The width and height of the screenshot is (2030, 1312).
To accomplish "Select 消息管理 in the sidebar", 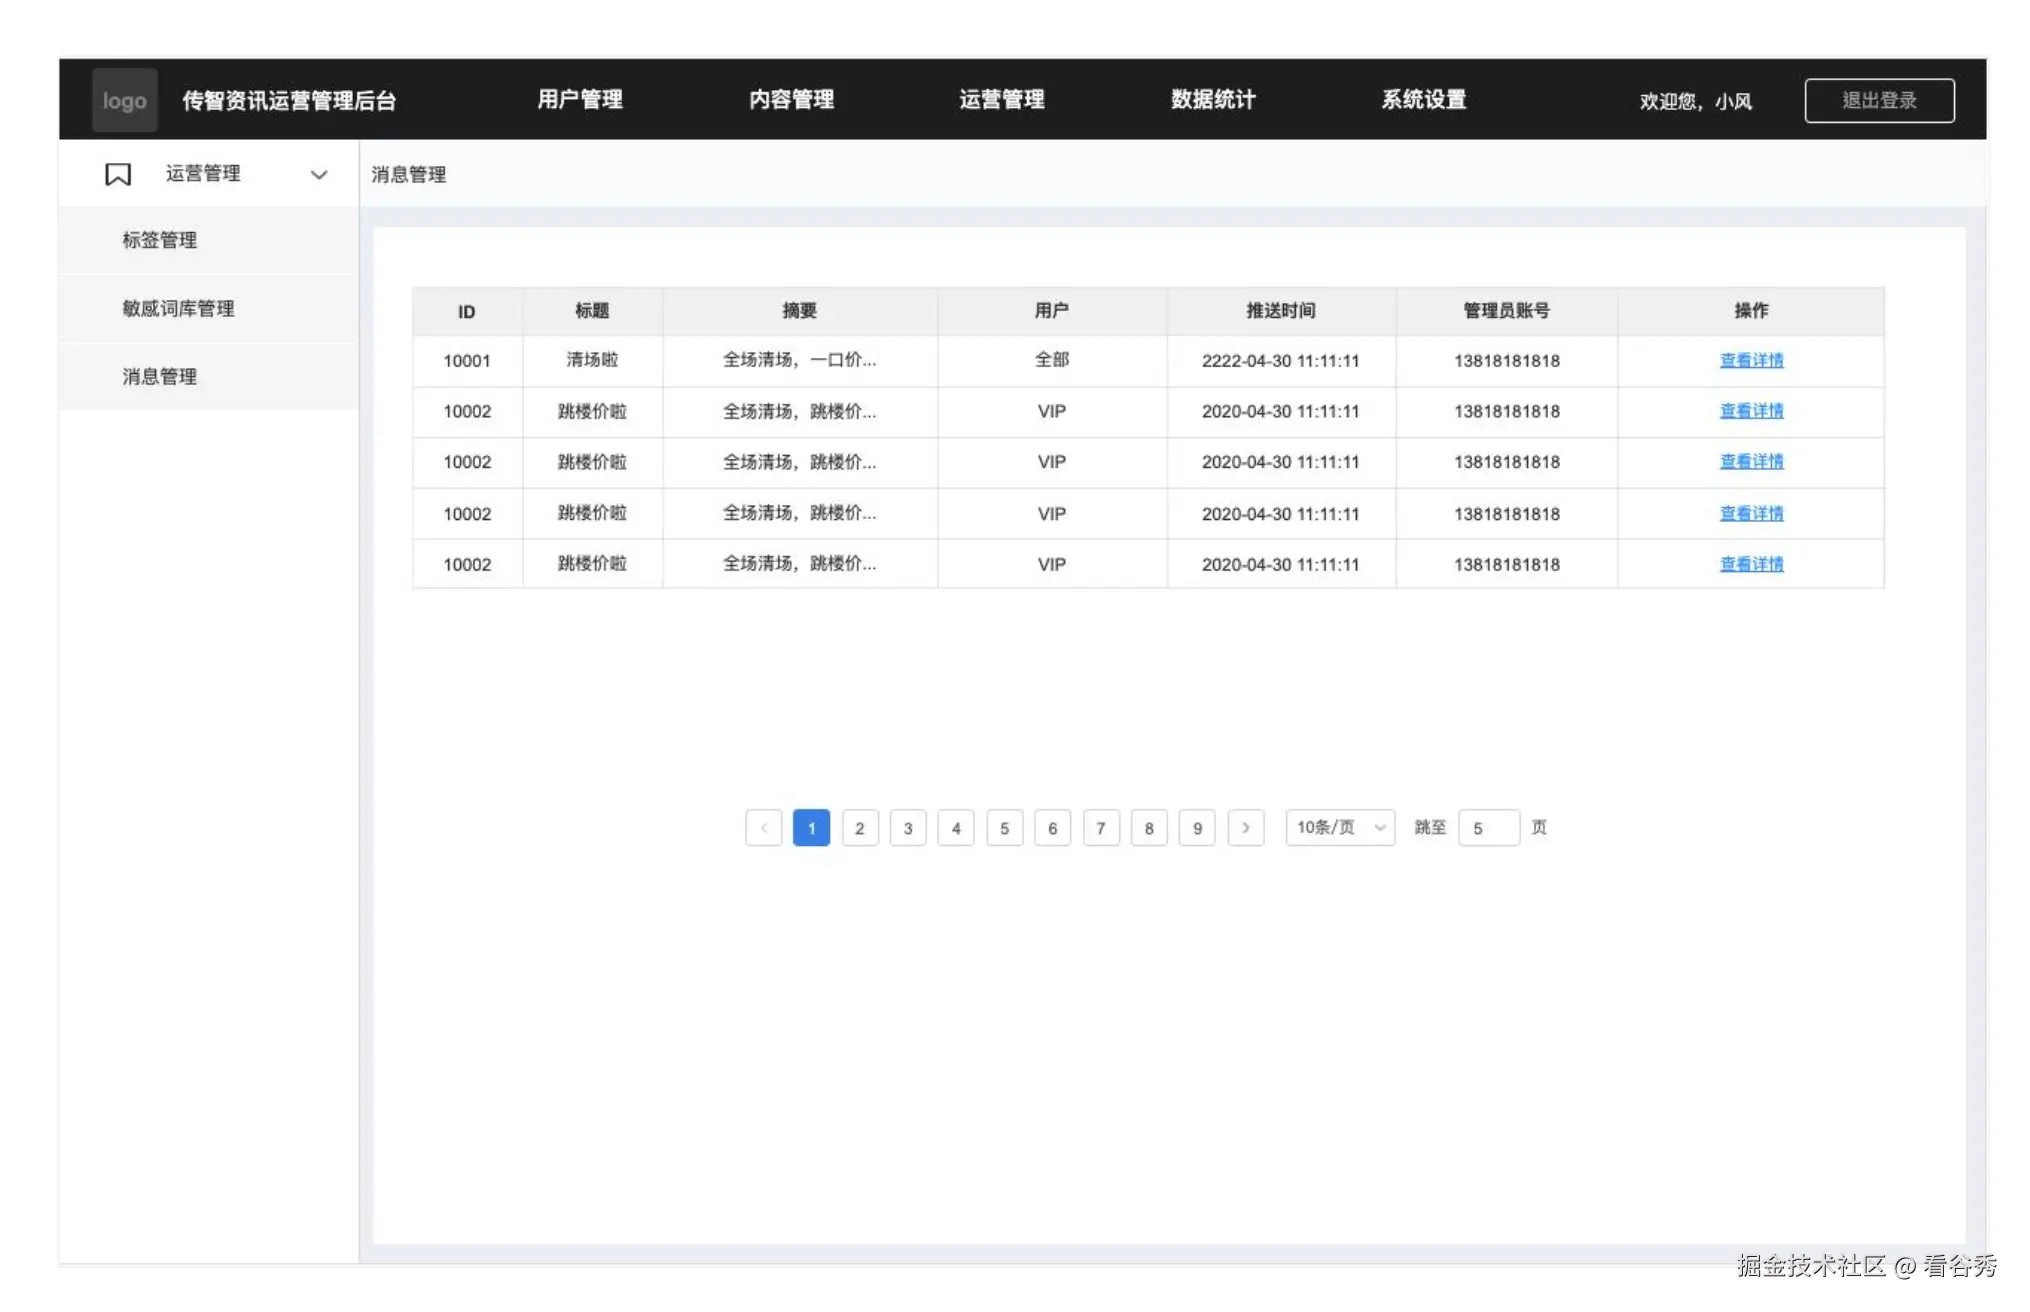I will pyautogui.click(x=160, y=377).
